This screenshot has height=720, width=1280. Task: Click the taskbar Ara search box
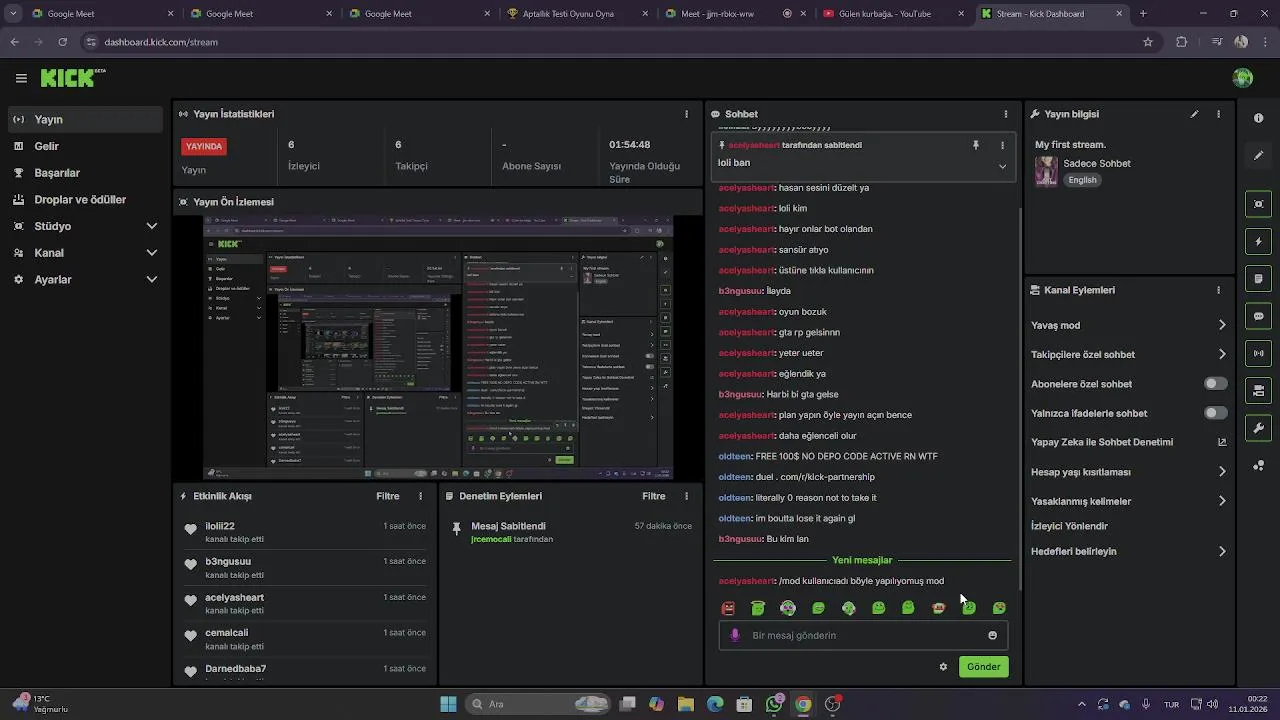pos(540,704)
